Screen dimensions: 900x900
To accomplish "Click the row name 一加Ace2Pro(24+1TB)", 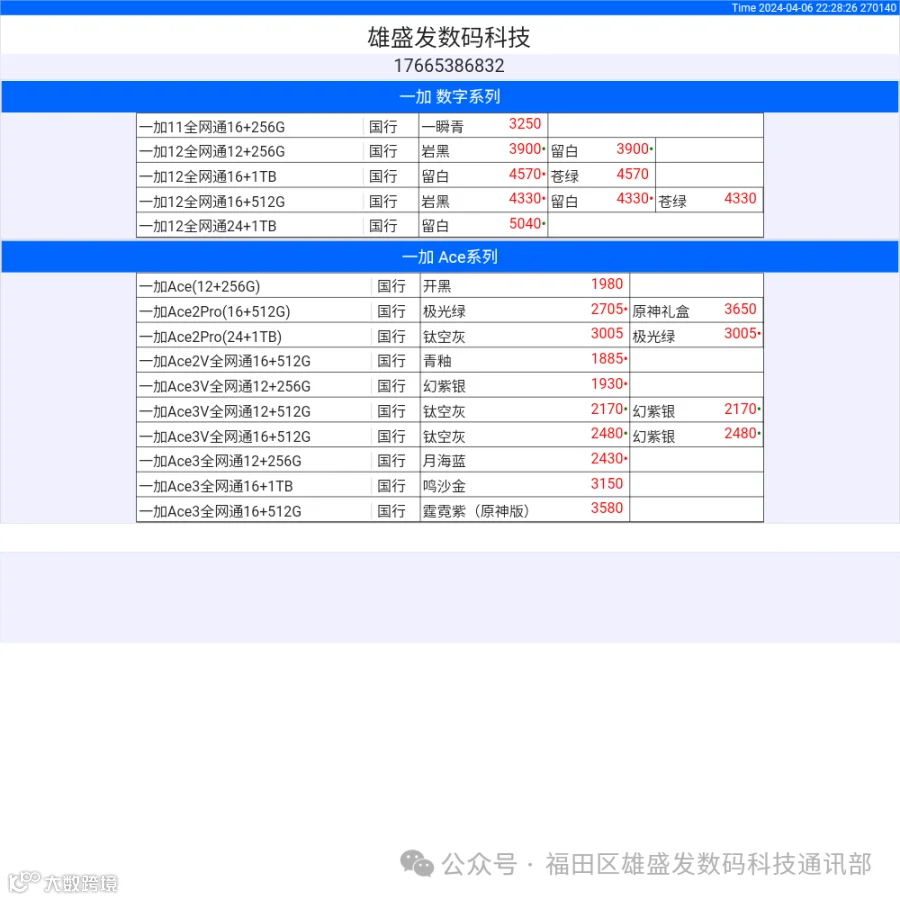I will pyautogui.click(x=210, y=337).
